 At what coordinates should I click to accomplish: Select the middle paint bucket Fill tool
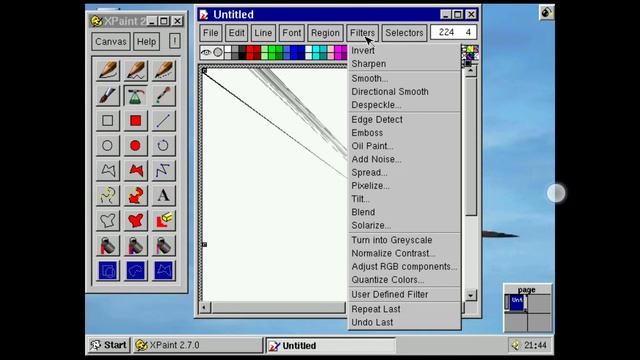click(x=136, y=246)
